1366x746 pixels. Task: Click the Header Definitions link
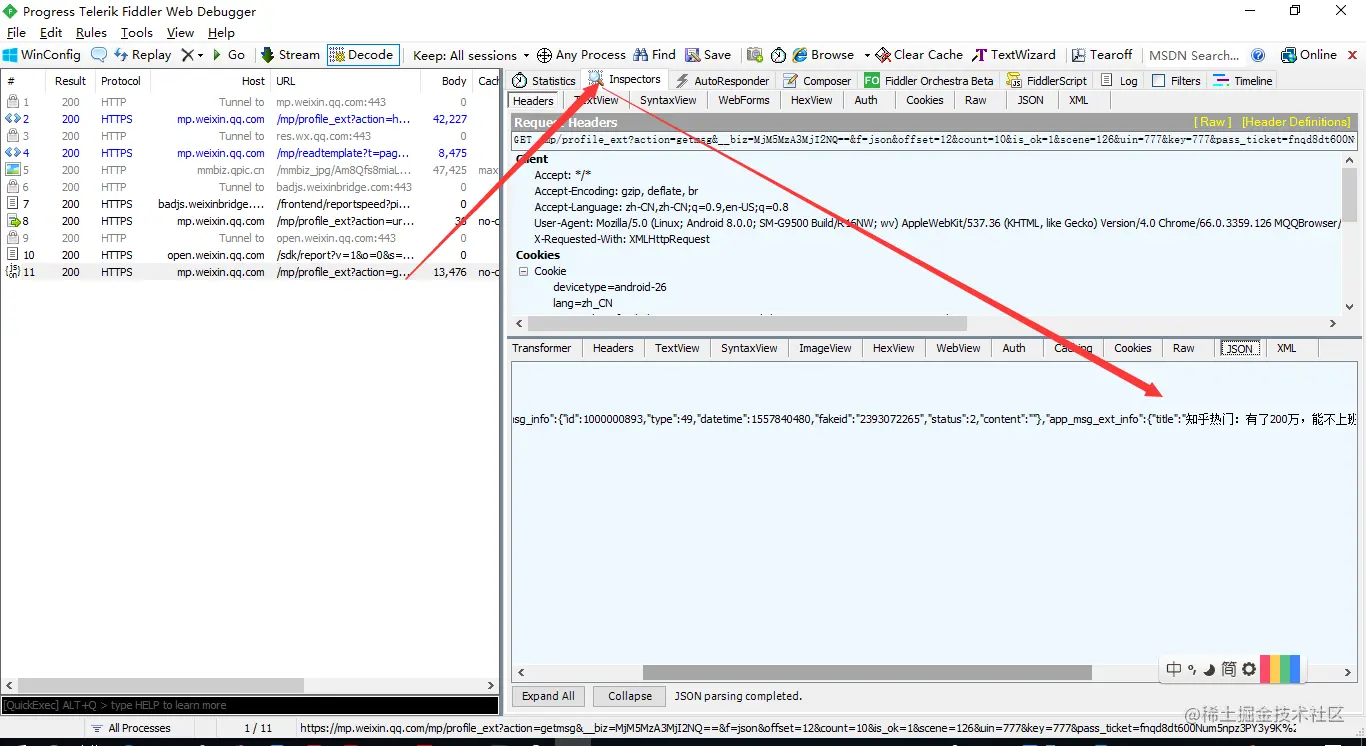(1296, 122)
